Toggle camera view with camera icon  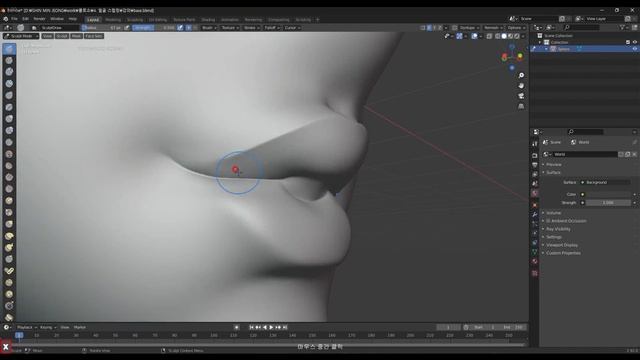(521, 96)
